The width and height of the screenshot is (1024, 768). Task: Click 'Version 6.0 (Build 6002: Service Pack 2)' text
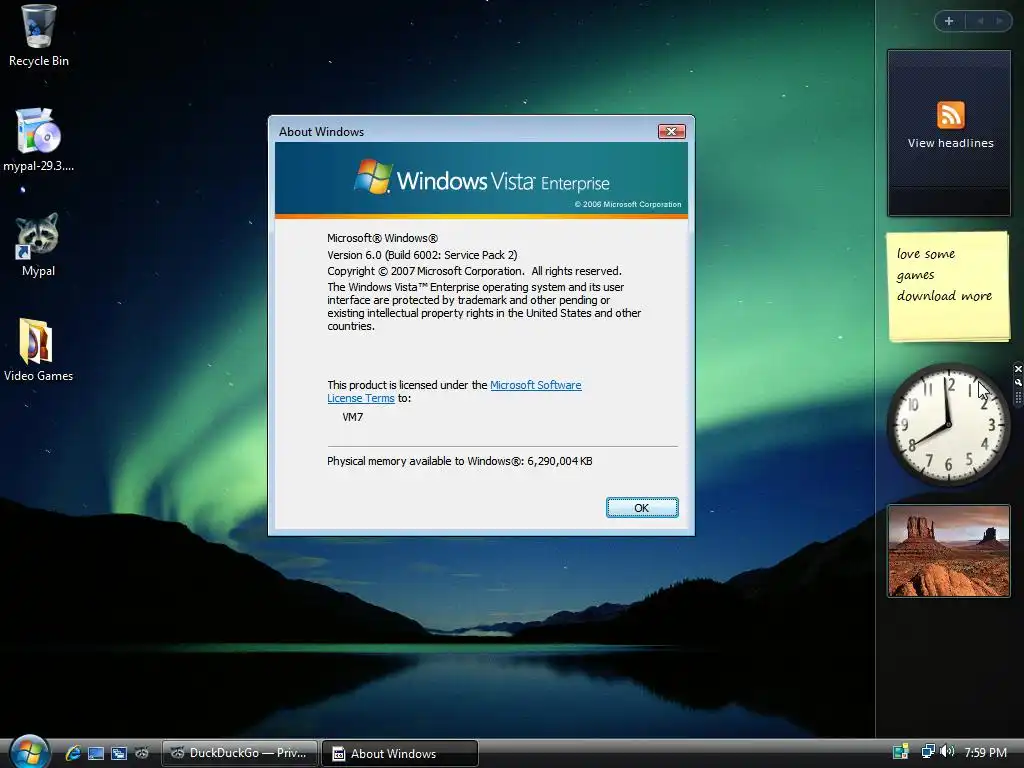click(x=422, y=255)
